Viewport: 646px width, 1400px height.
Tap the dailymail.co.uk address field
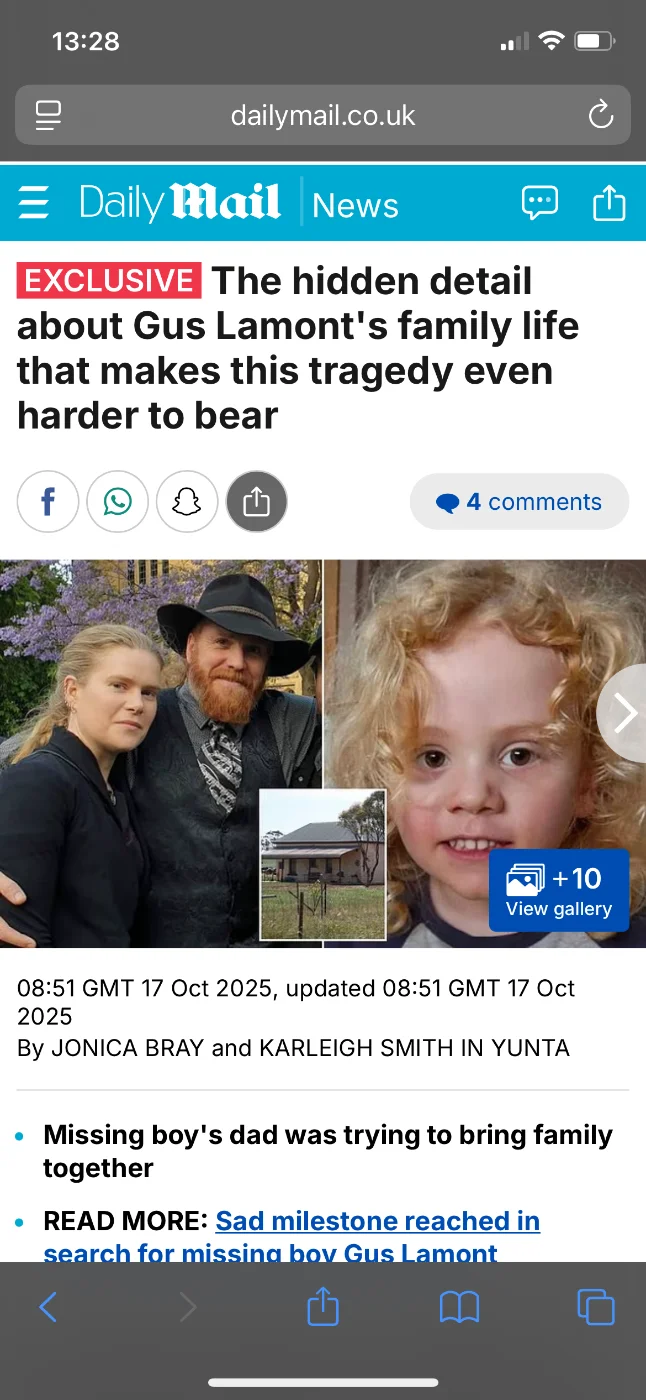point(323,116)
